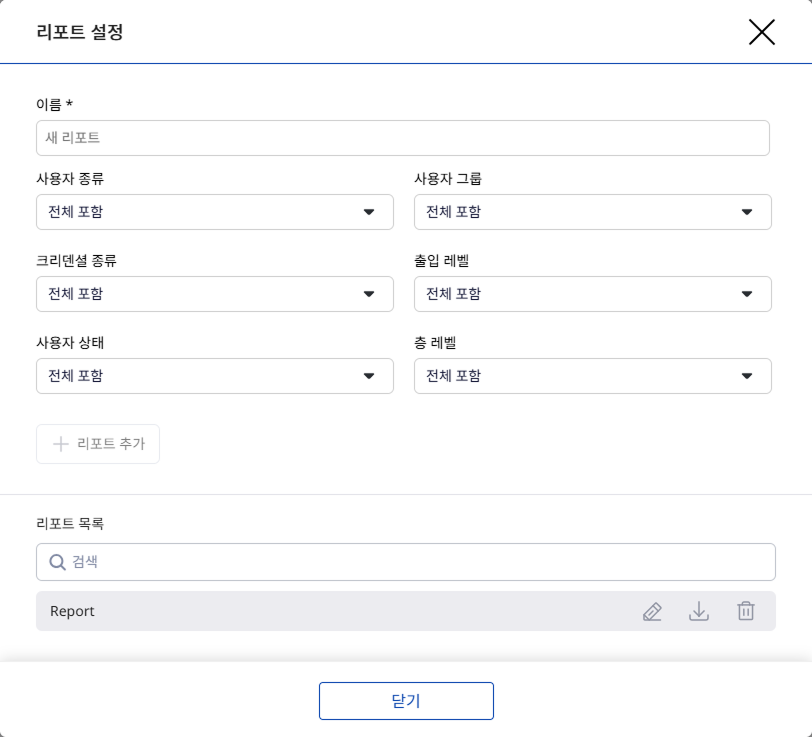This screenshot has width=812, height=737.
Task: Click the 닫기 button
Action: (406, 701)
